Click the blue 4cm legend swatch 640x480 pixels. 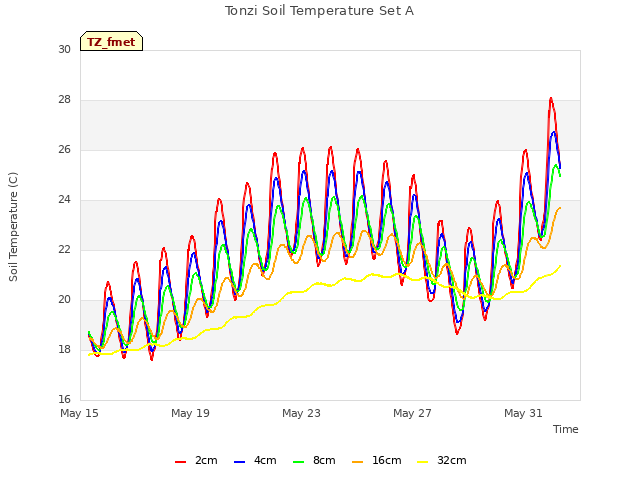[x=240, y=462]
